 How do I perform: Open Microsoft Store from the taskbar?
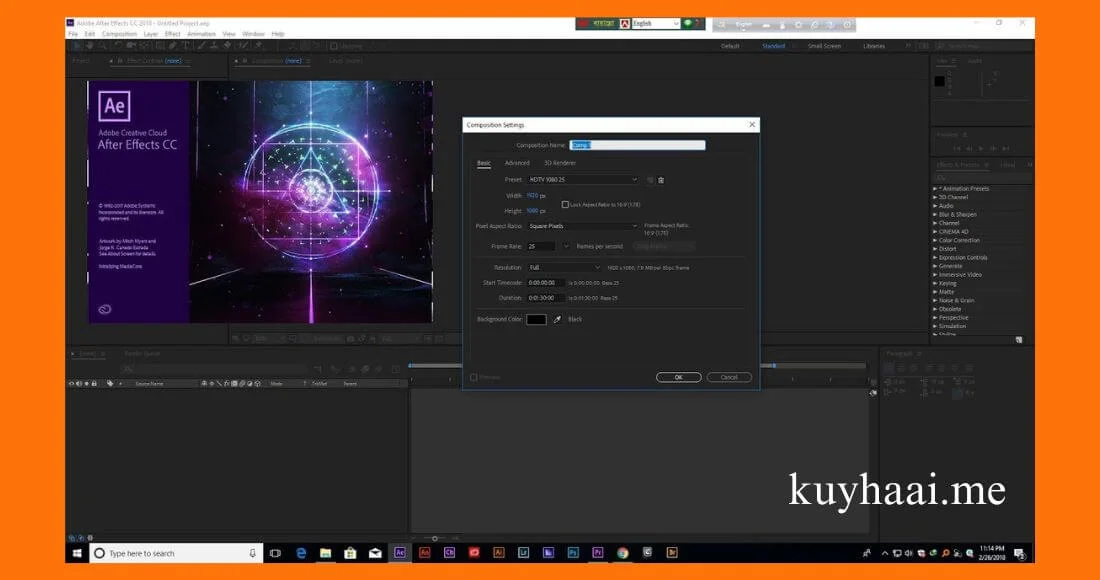[x=350, y=553]
